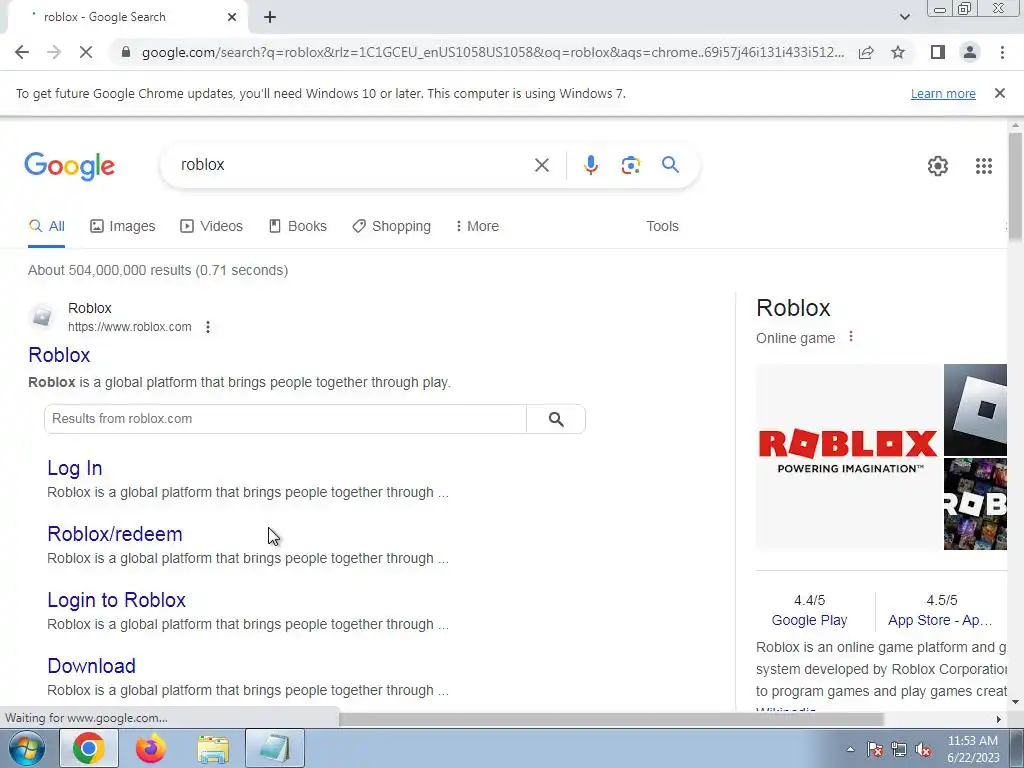Viewport: 1024px width, 768px height.
Task: Switch to the Images tab
Action: pos(123,227)
